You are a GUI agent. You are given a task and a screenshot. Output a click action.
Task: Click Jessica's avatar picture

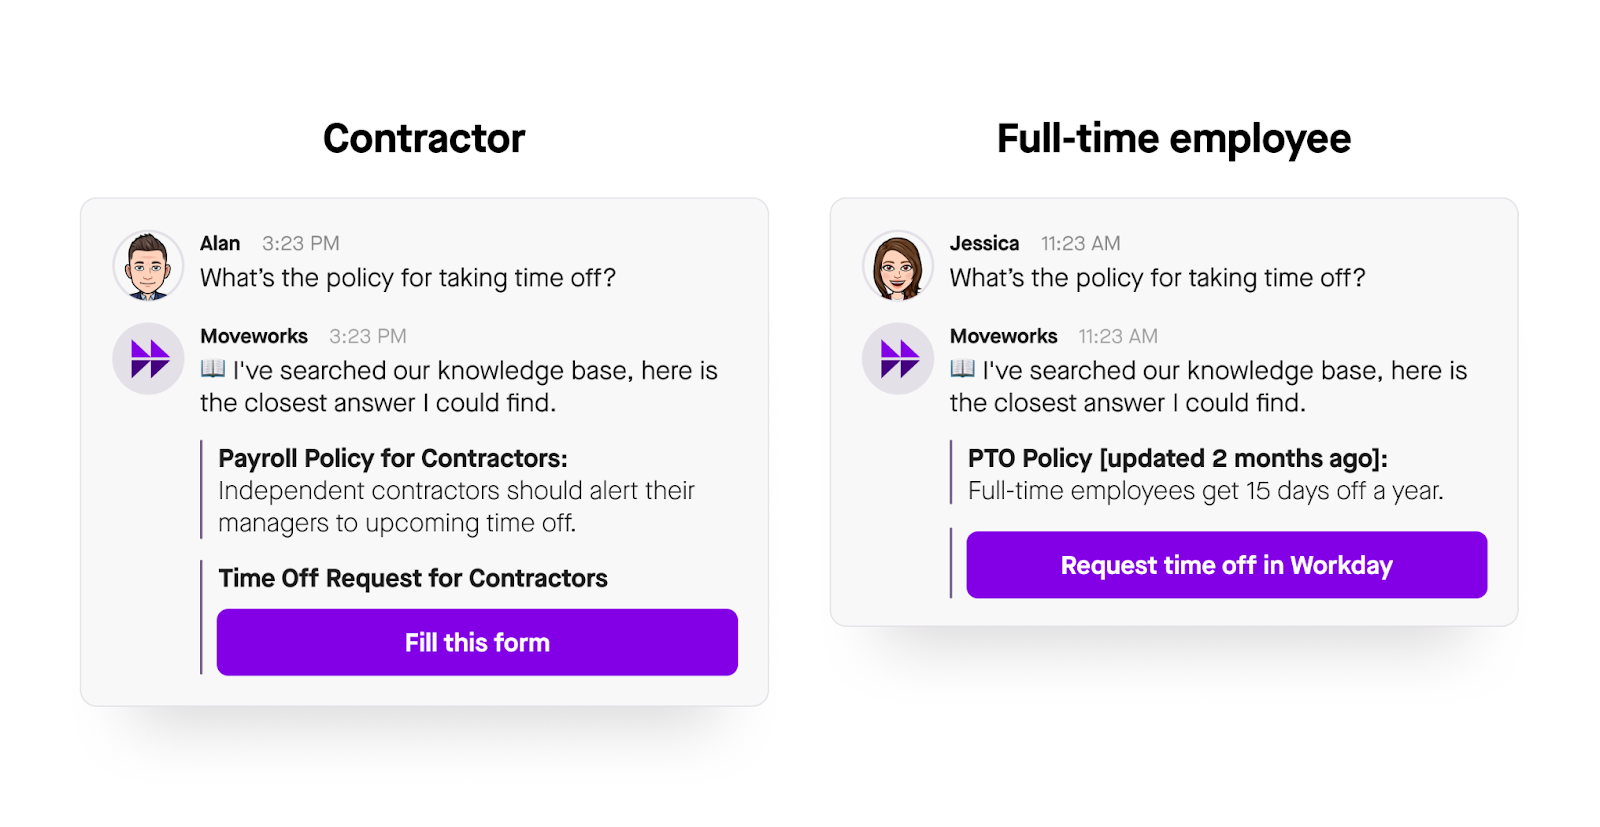click(x=896, y=265)
